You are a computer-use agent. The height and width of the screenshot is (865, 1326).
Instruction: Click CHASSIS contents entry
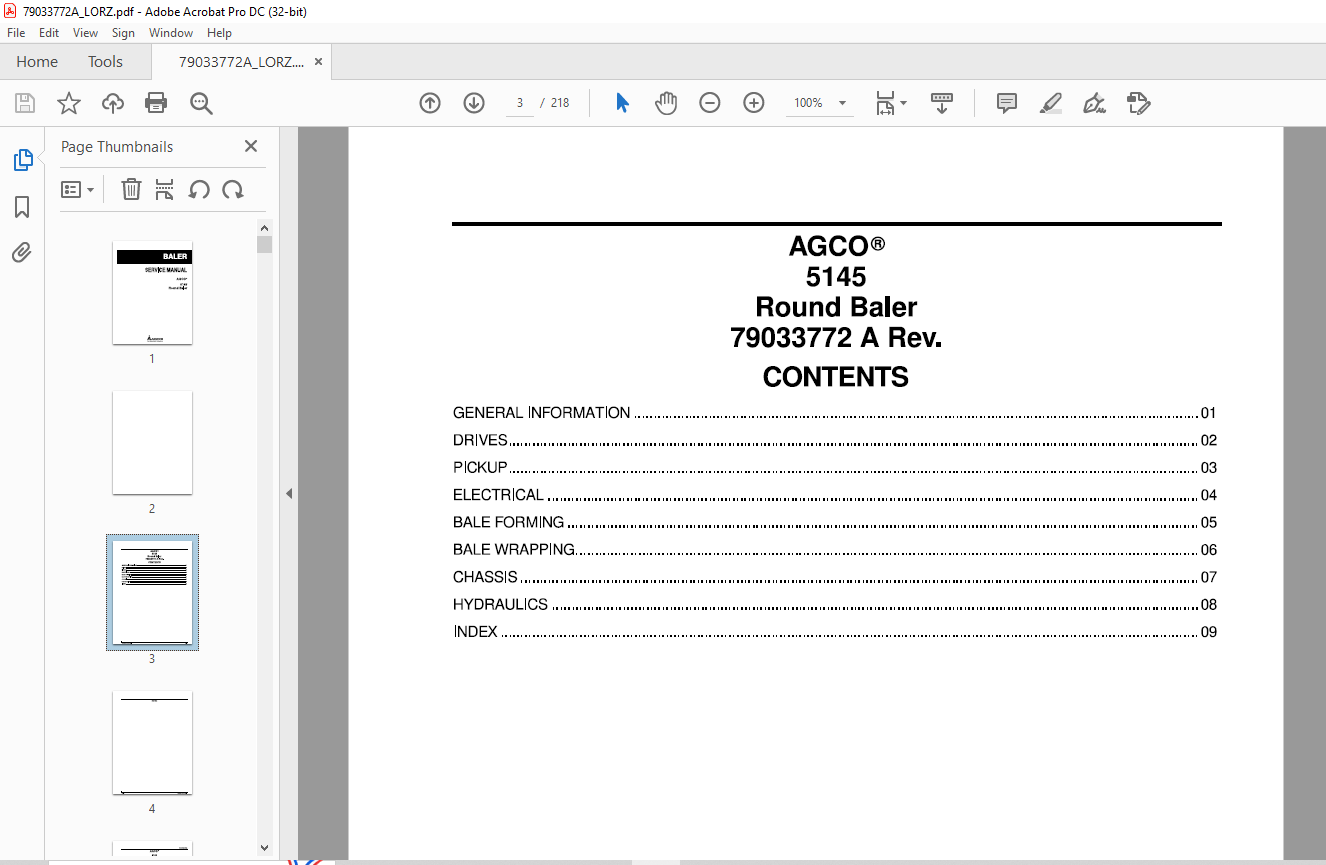point(834,577)
